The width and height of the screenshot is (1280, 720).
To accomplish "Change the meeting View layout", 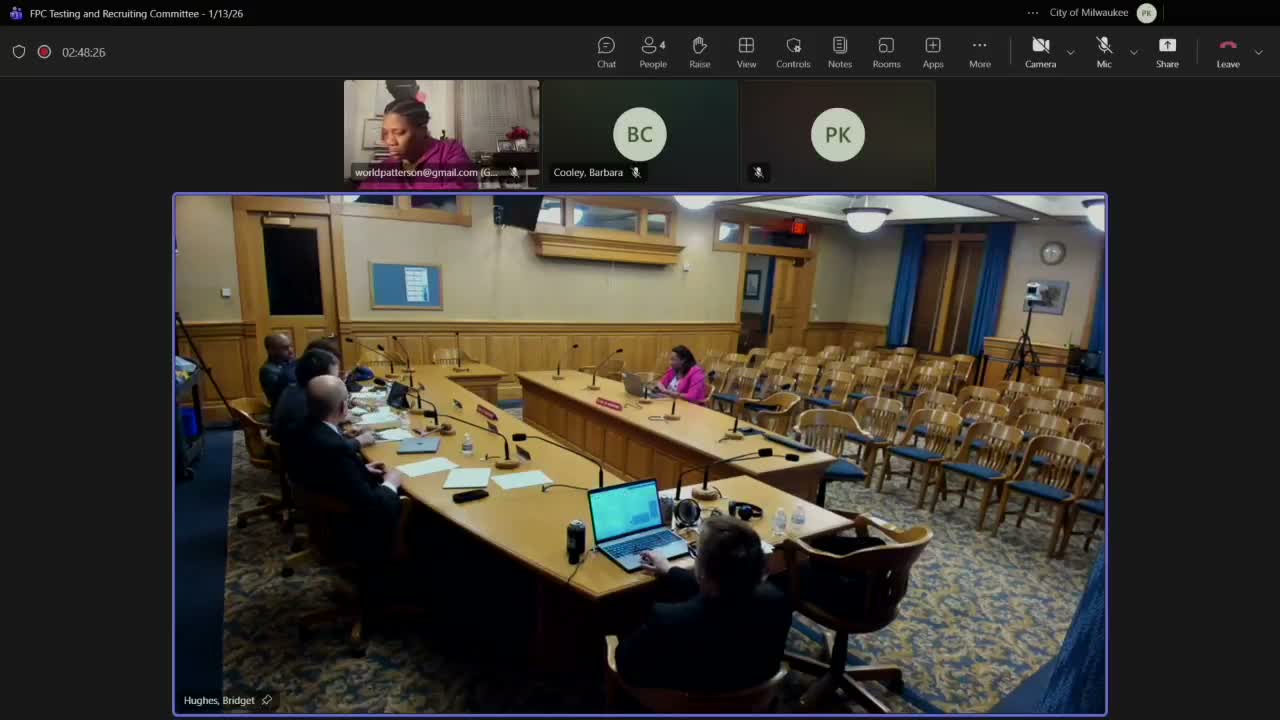I will 746,51.
